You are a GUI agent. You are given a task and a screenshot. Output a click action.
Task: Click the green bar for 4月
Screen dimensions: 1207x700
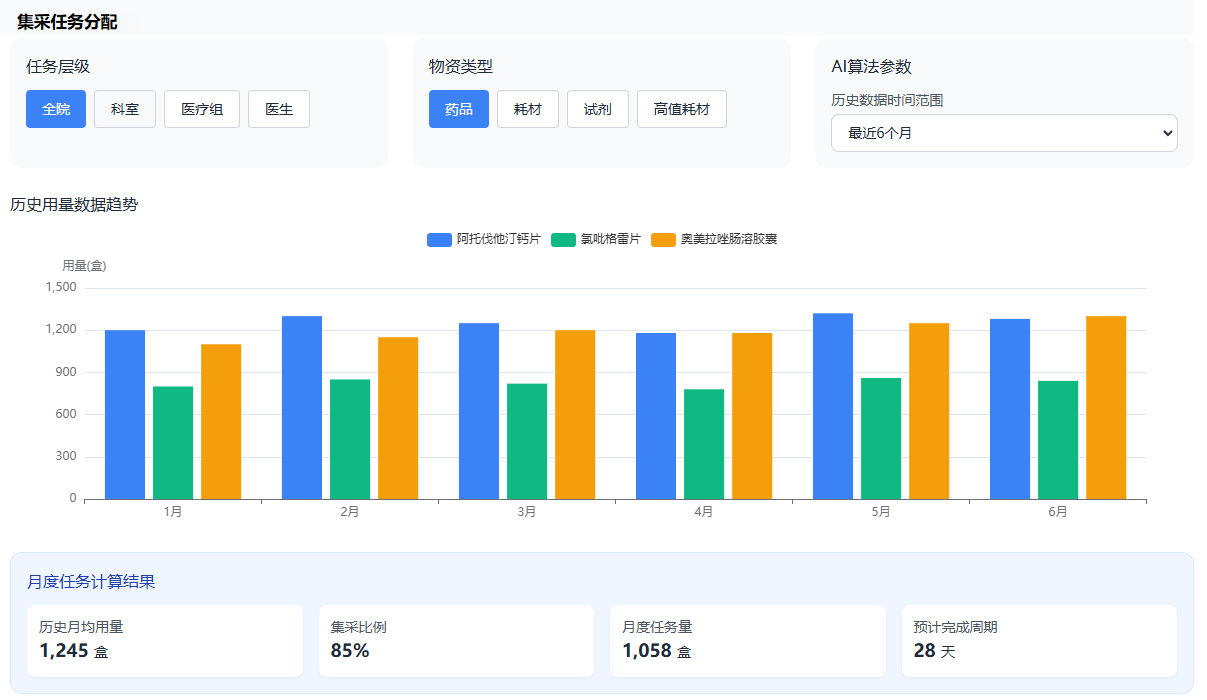[x=704, y=444]
